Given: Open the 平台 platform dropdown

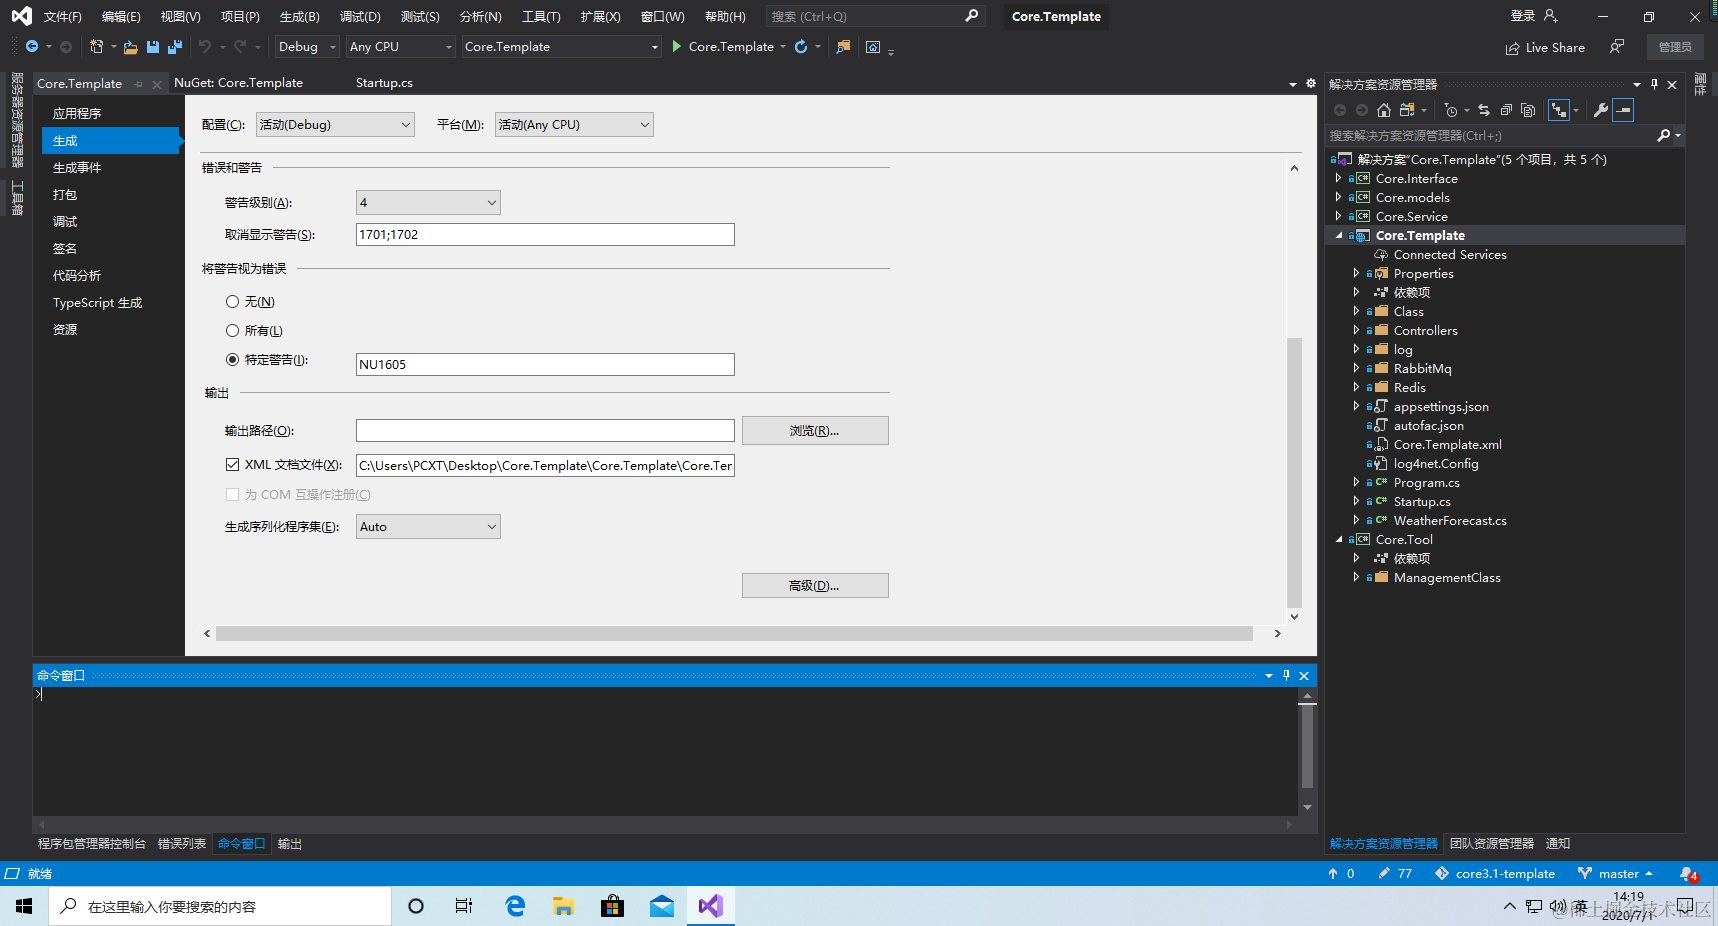Looking at the screenshot, I should coord(574,124).
